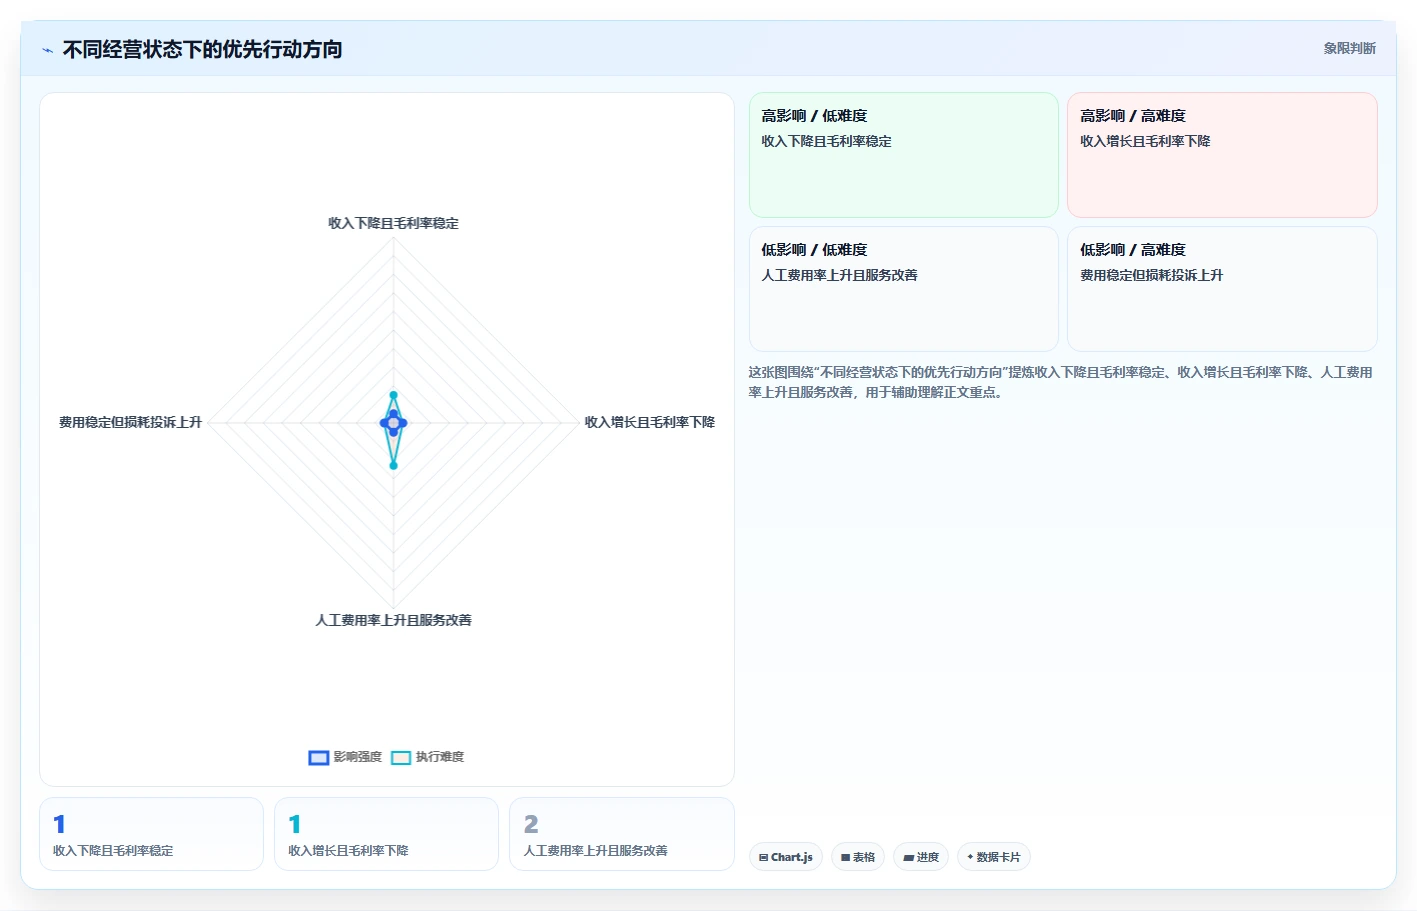The width and height of the screenshot is (1417, 911).
Task: Click the 表格 tag
Action: coord(857,857)
